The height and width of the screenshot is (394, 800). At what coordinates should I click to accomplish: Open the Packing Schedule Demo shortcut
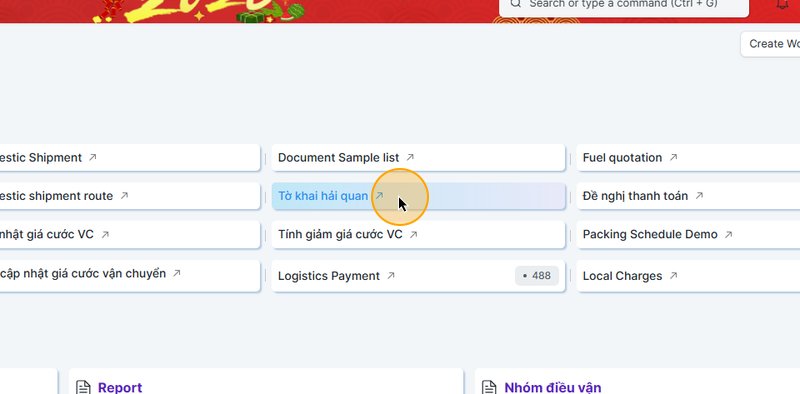(x=688, y=235)
